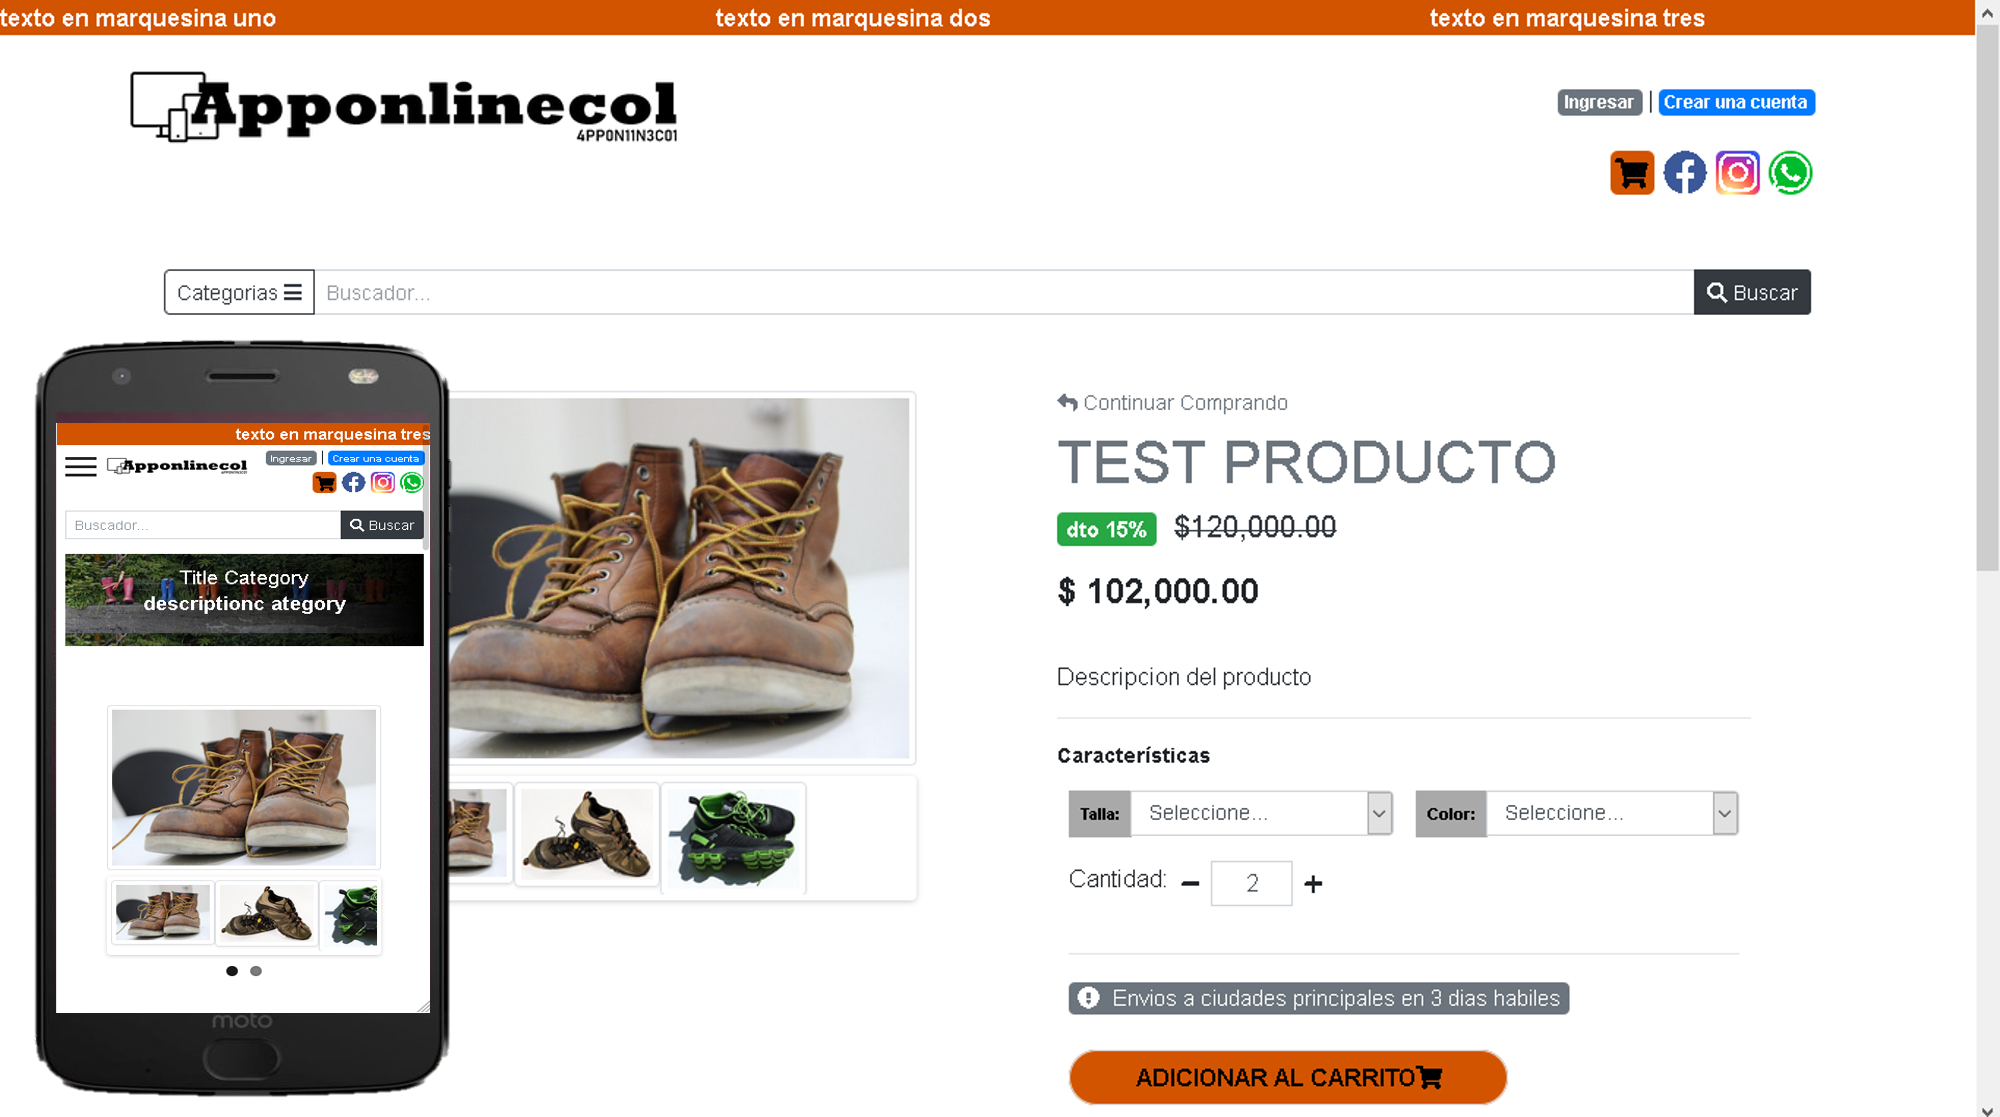Tap Crear una cuenta in phone preview
This screenshot has width=2000, height=1117.
pos(376,458)
